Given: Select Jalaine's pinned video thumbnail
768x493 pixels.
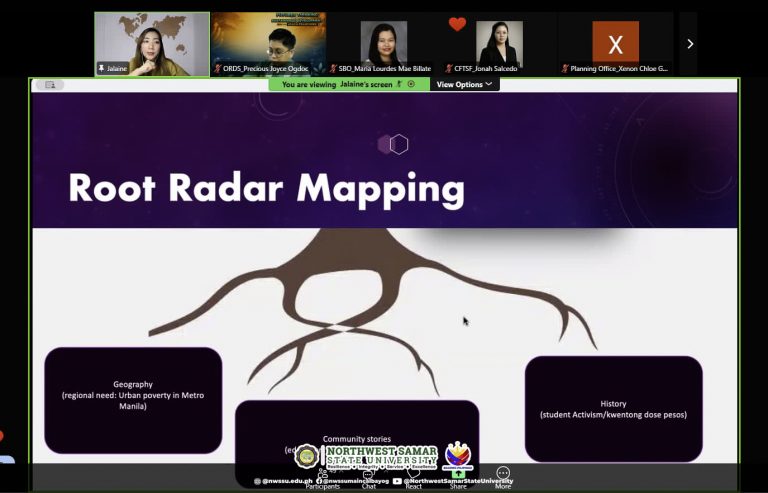Looking at the screenshot, I should 152,44.
